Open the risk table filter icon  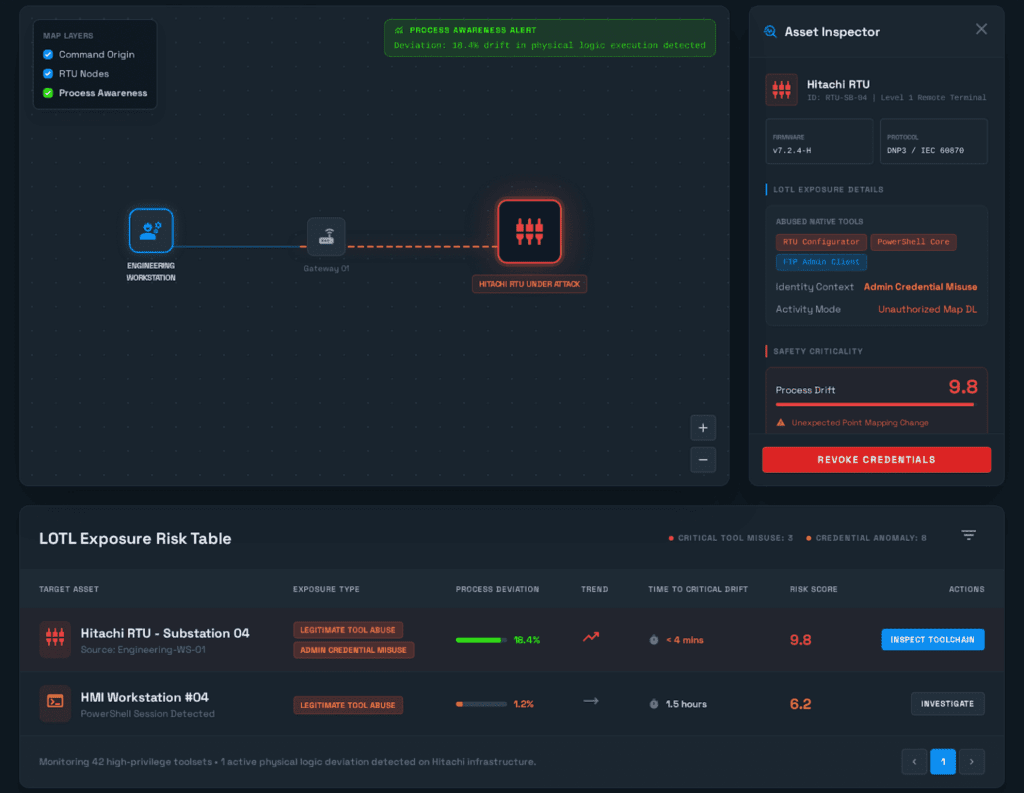pyautogui.click(x=968, y=535)
